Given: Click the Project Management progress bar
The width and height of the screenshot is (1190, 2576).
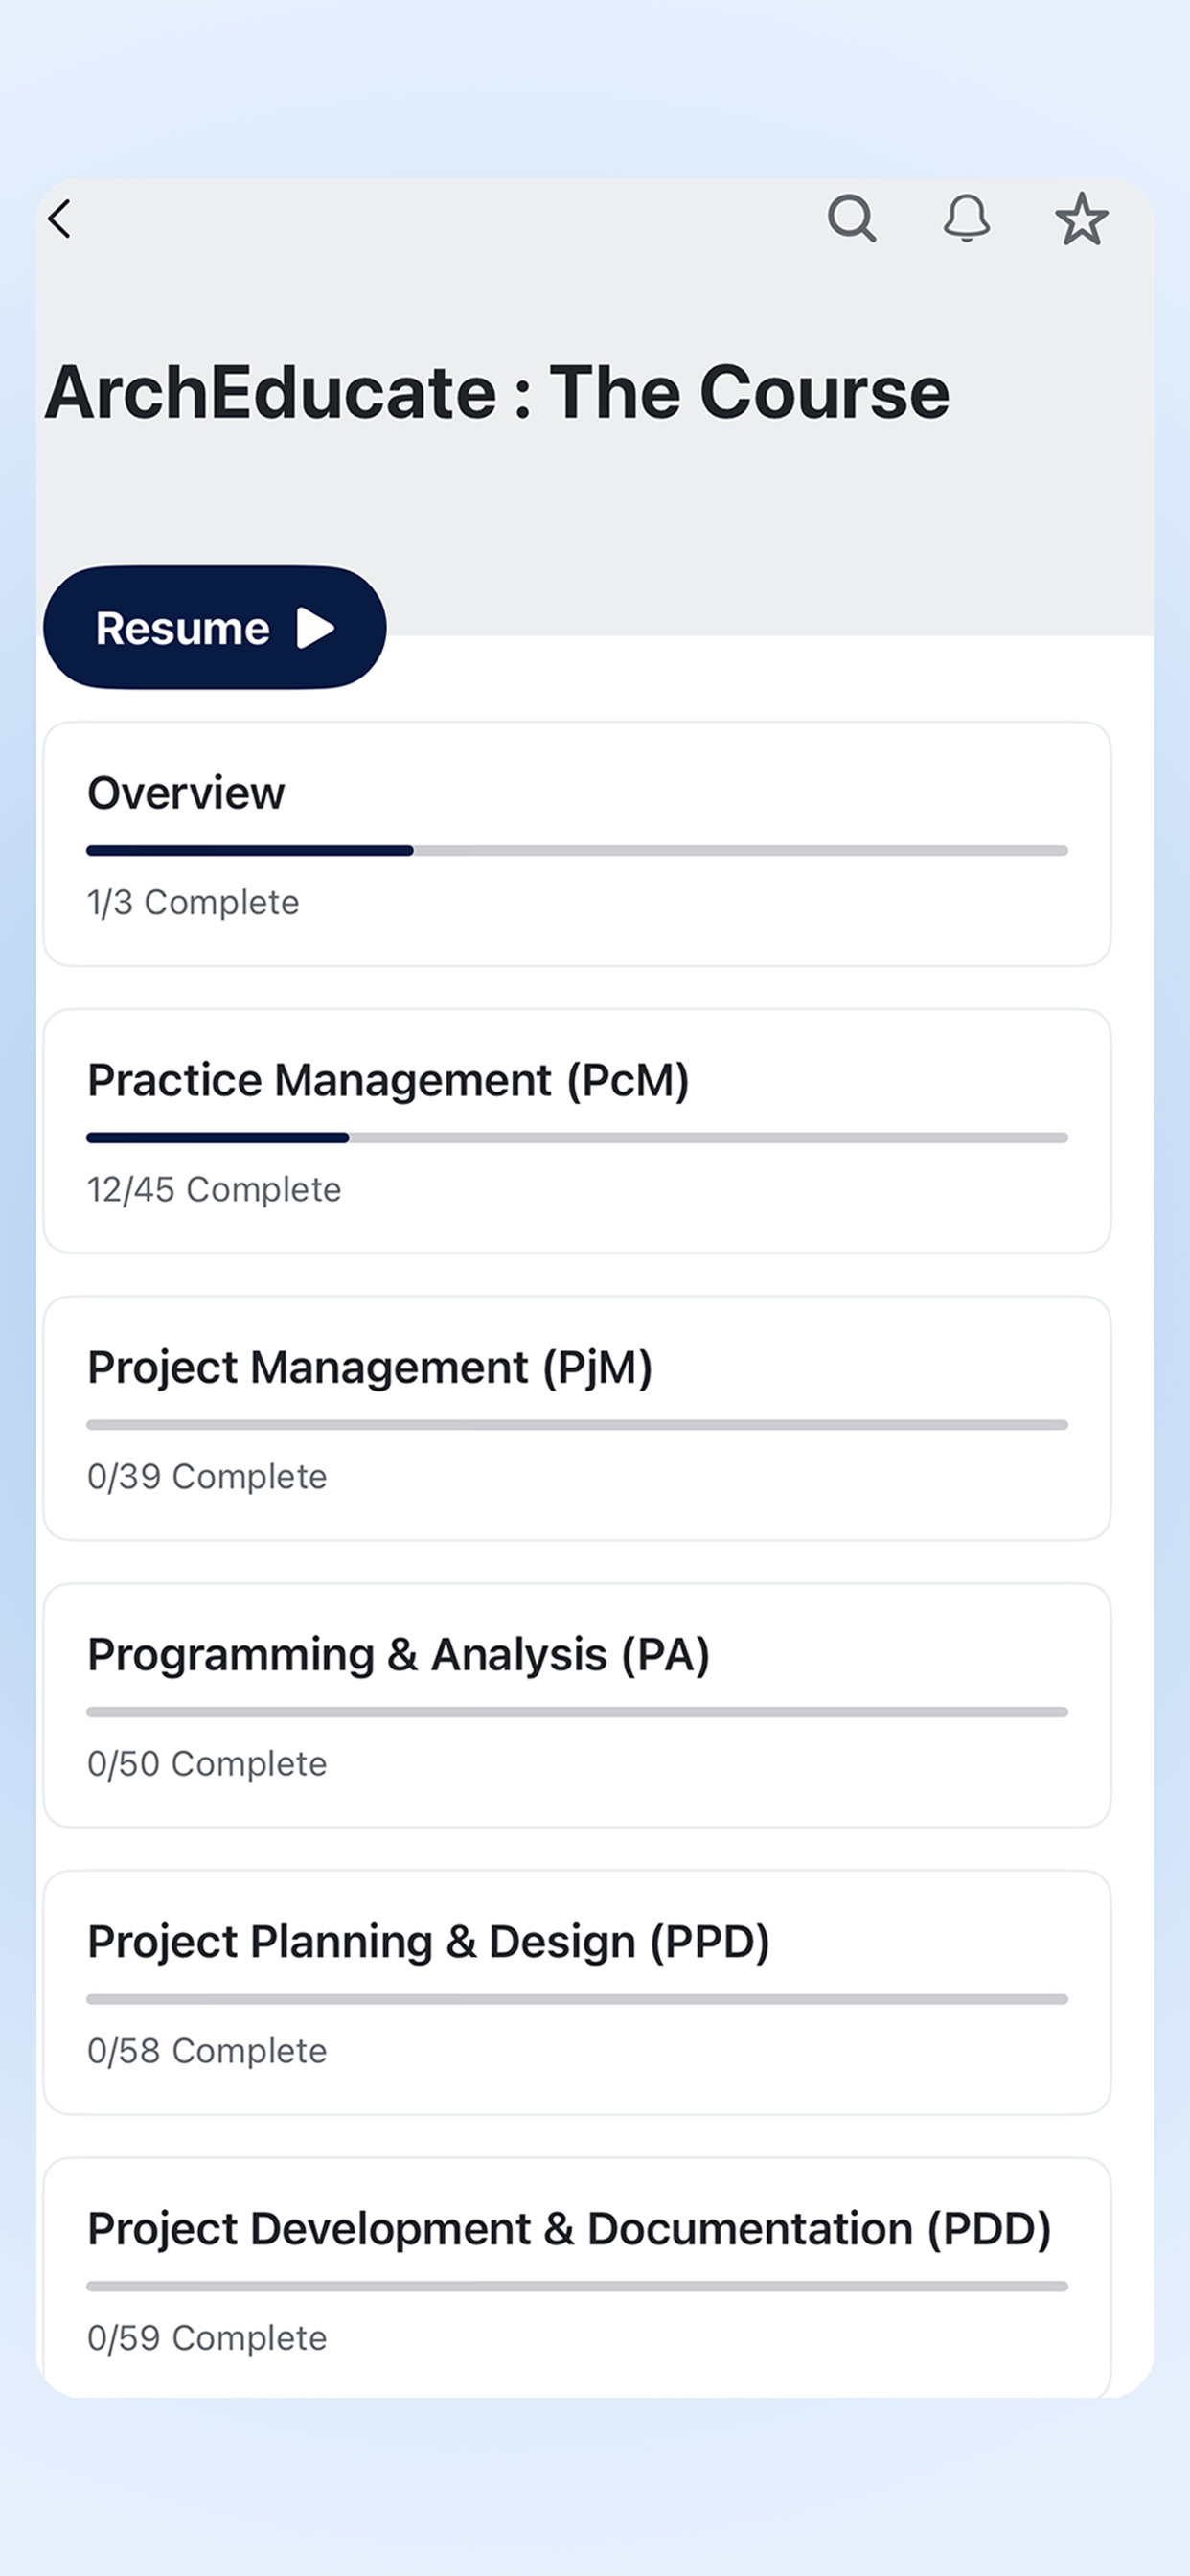Looking at the screenshot, I should pos(577,1425).
